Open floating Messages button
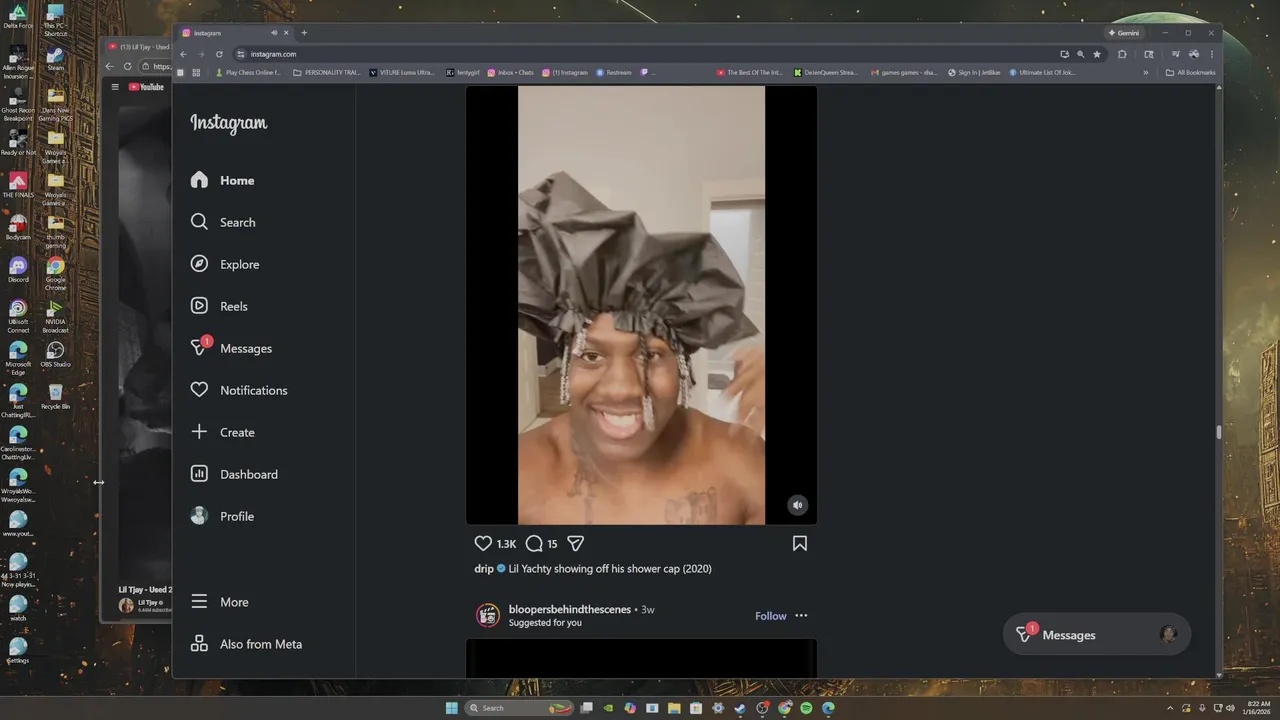 point(1097,634)
